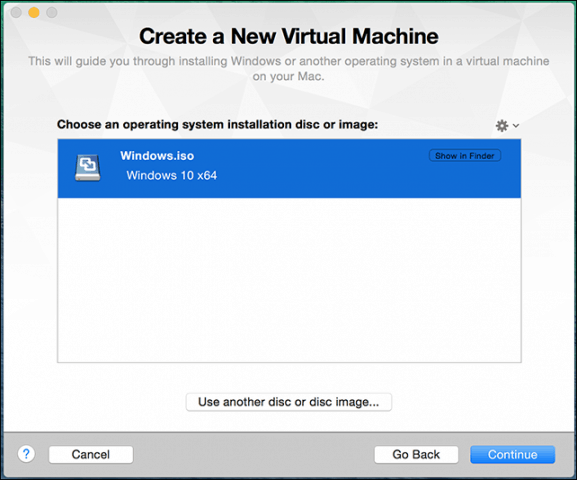This screenshot has width=577, height=480.
Task: Select the Windows.iso file name
Action: click(157, 156)
